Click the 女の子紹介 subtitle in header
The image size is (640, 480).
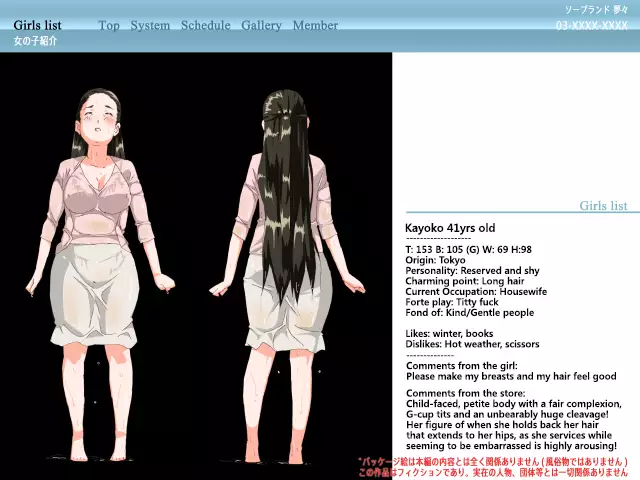click(35, 41)
